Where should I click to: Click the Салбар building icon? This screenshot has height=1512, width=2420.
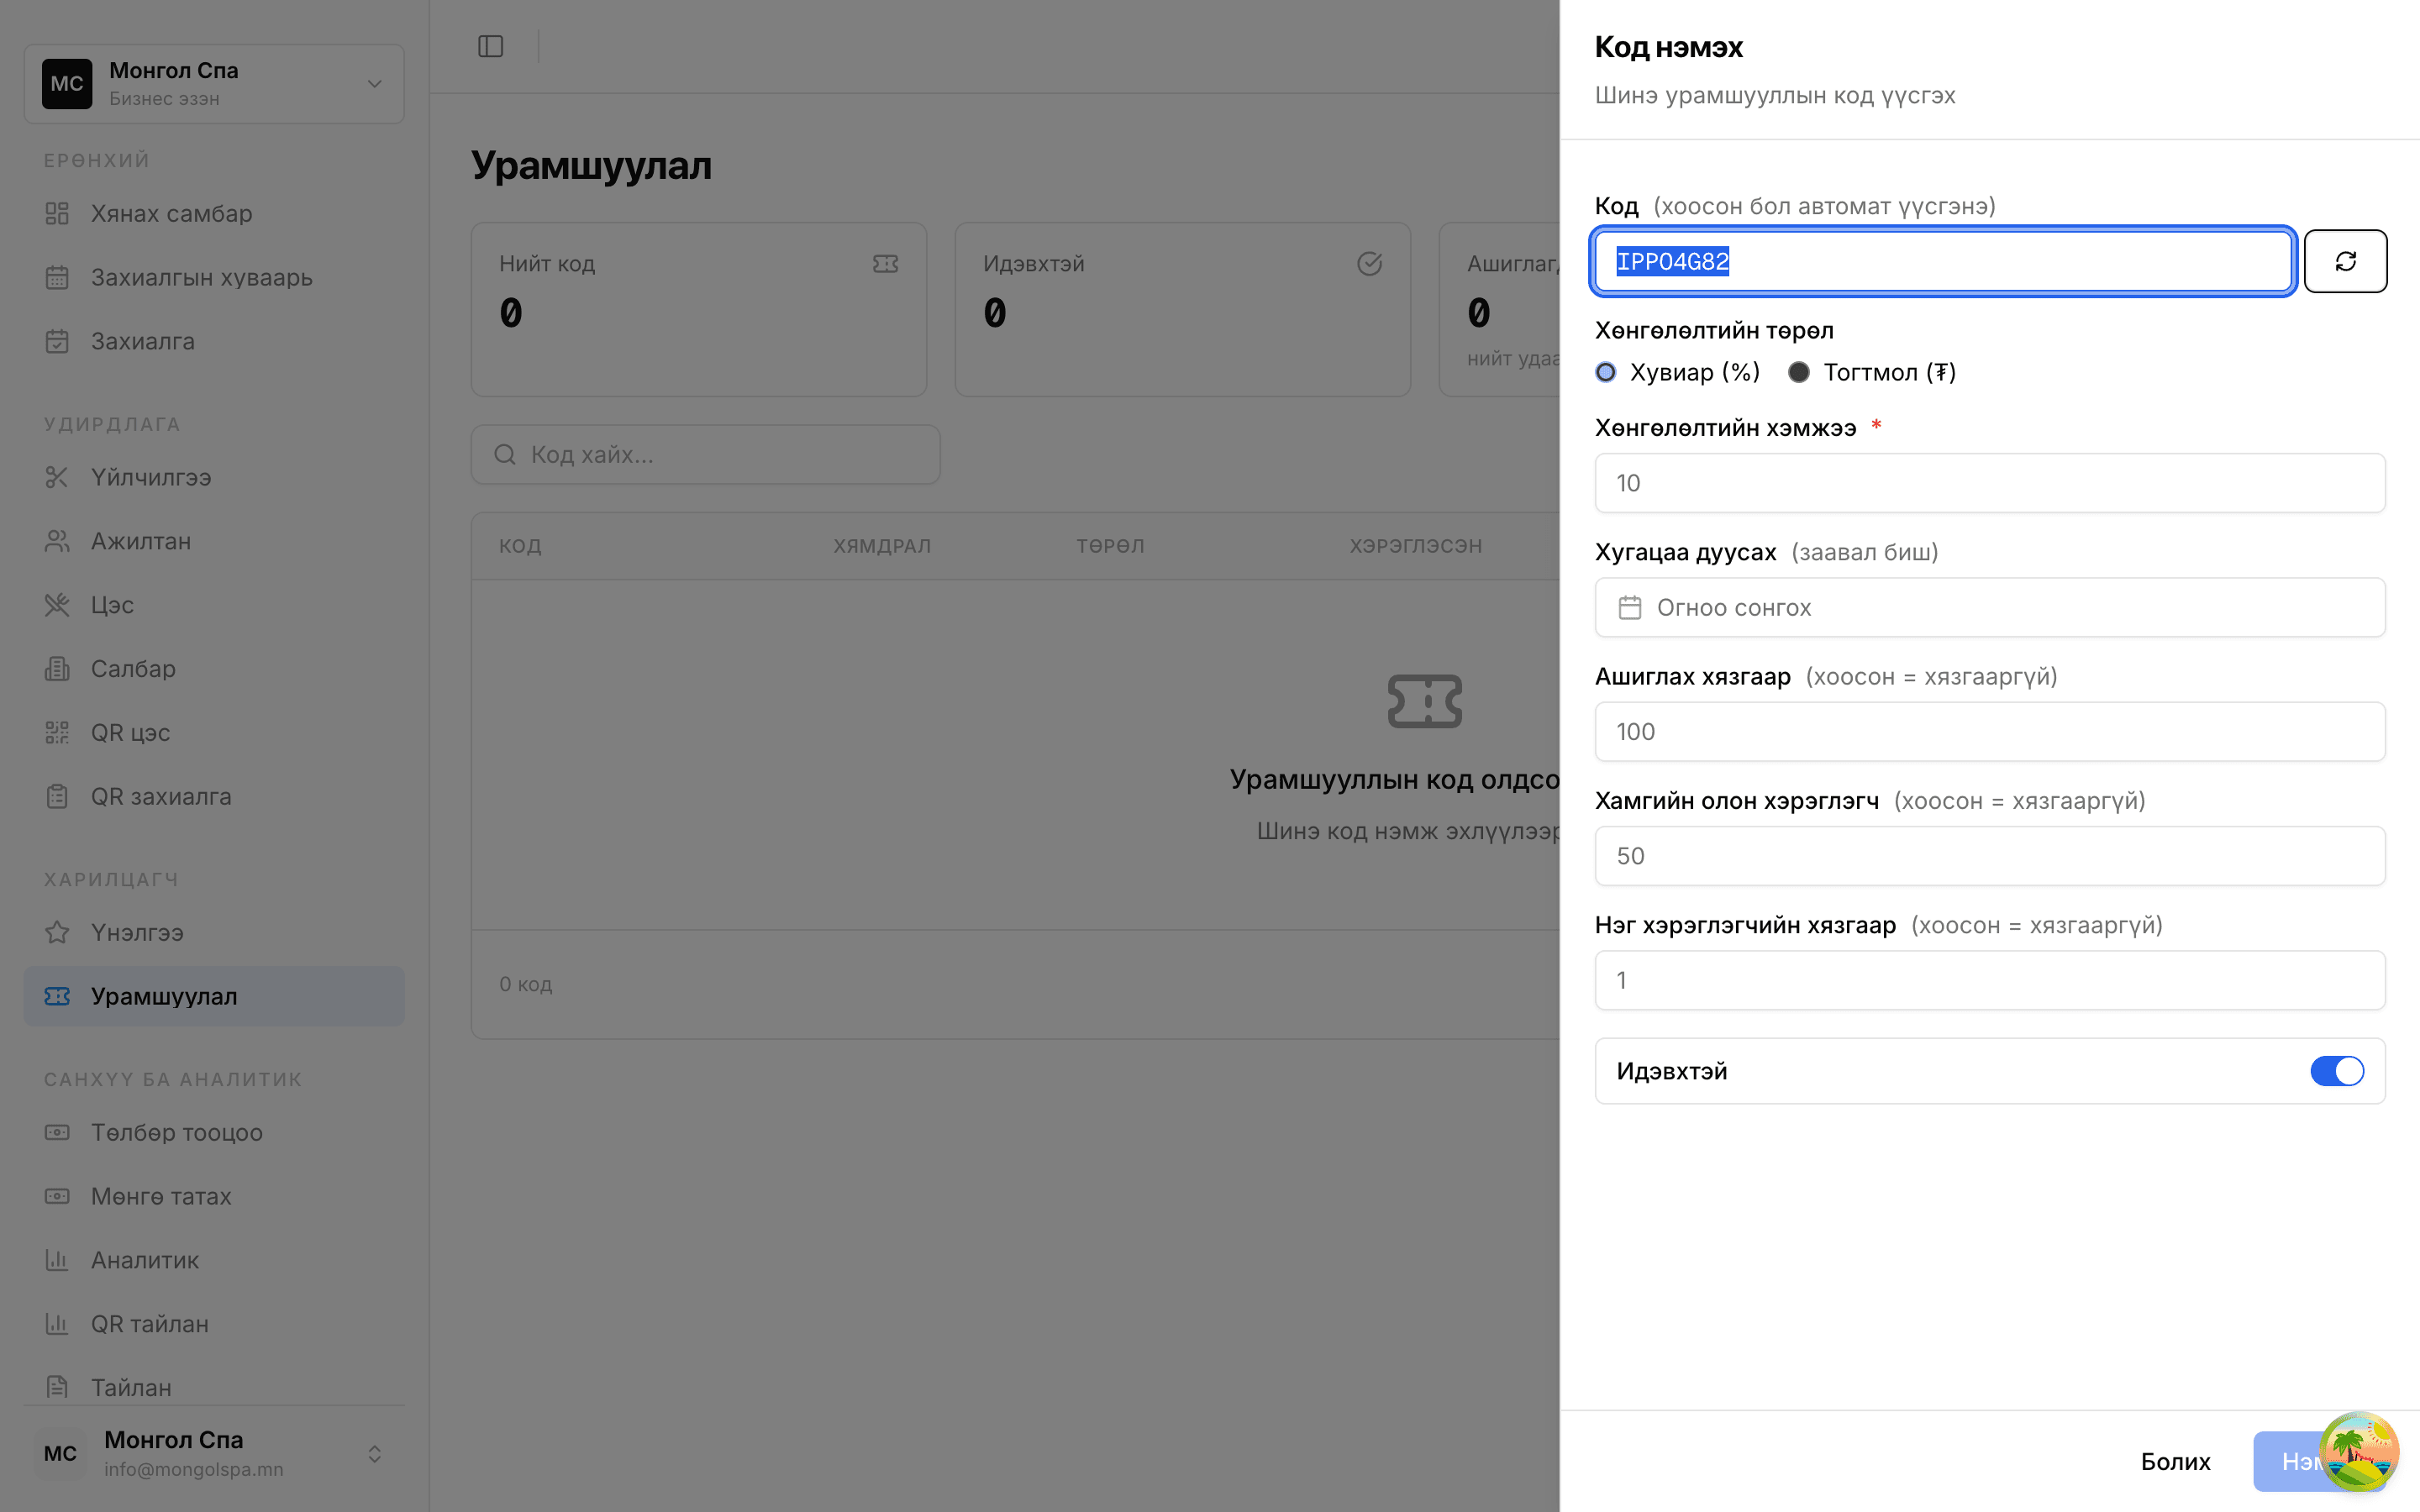click(x=57, y=669)
